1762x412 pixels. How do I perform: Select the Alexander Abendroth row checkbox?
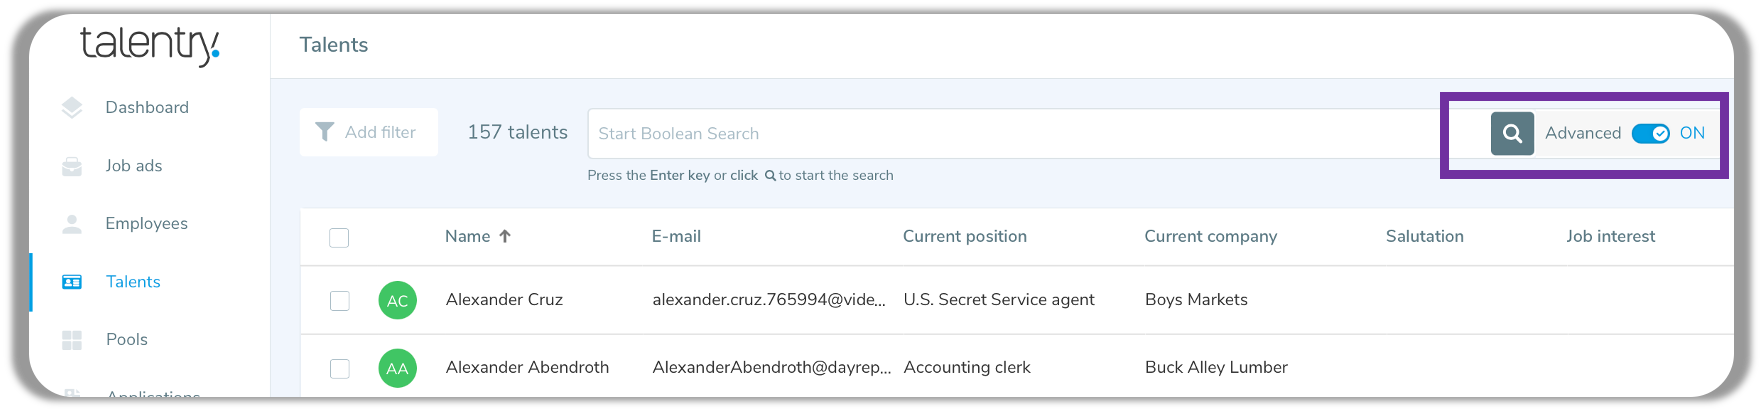click(x=340, y=368)
